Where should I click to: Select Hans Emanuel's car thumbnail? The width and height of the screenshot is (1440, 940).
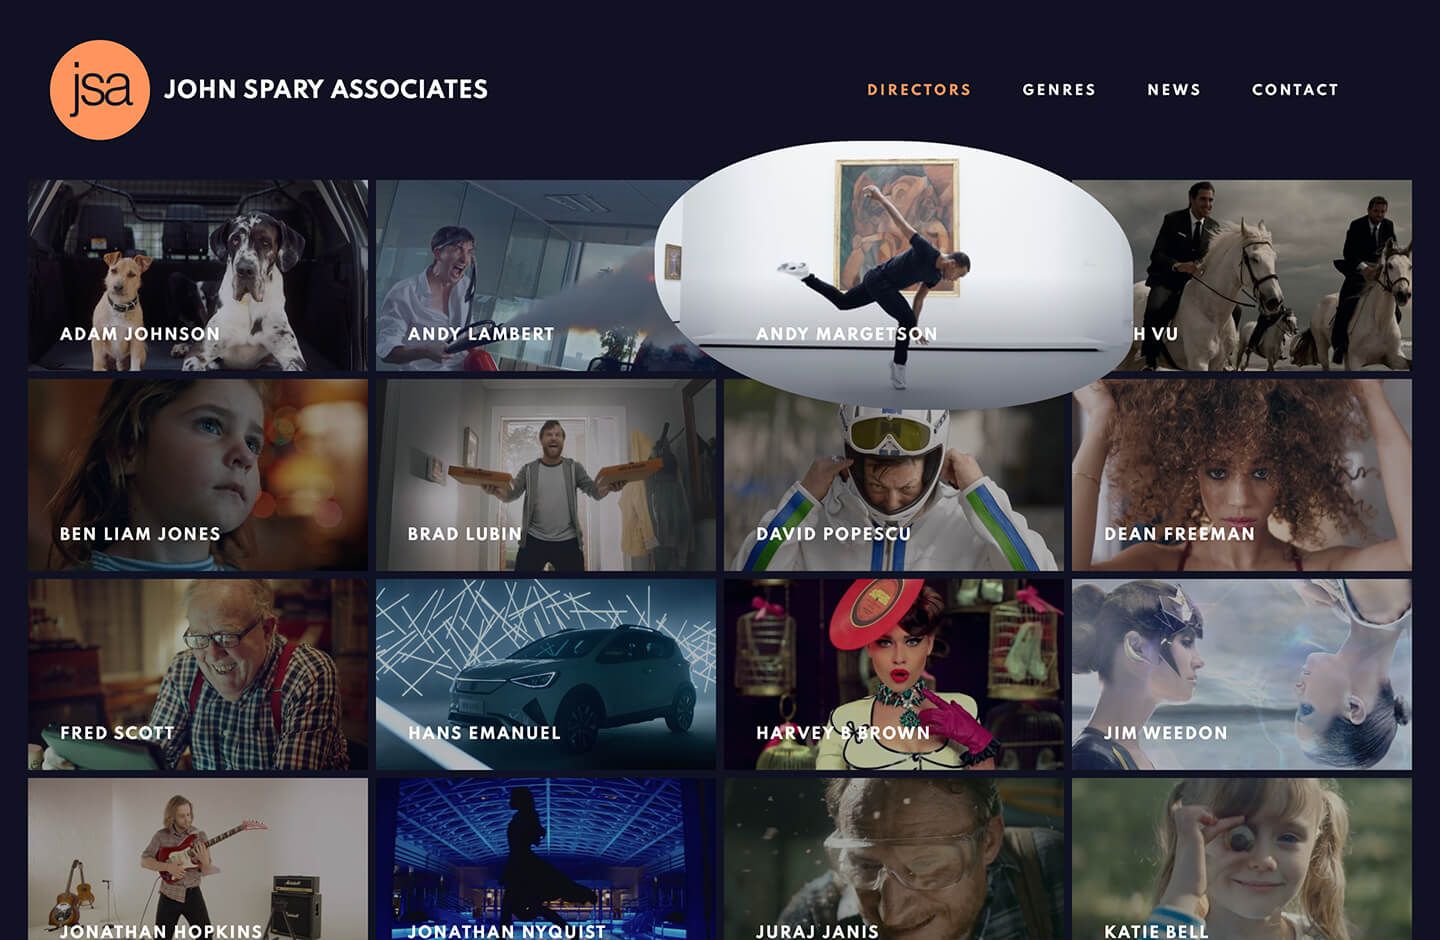(546, 674)
